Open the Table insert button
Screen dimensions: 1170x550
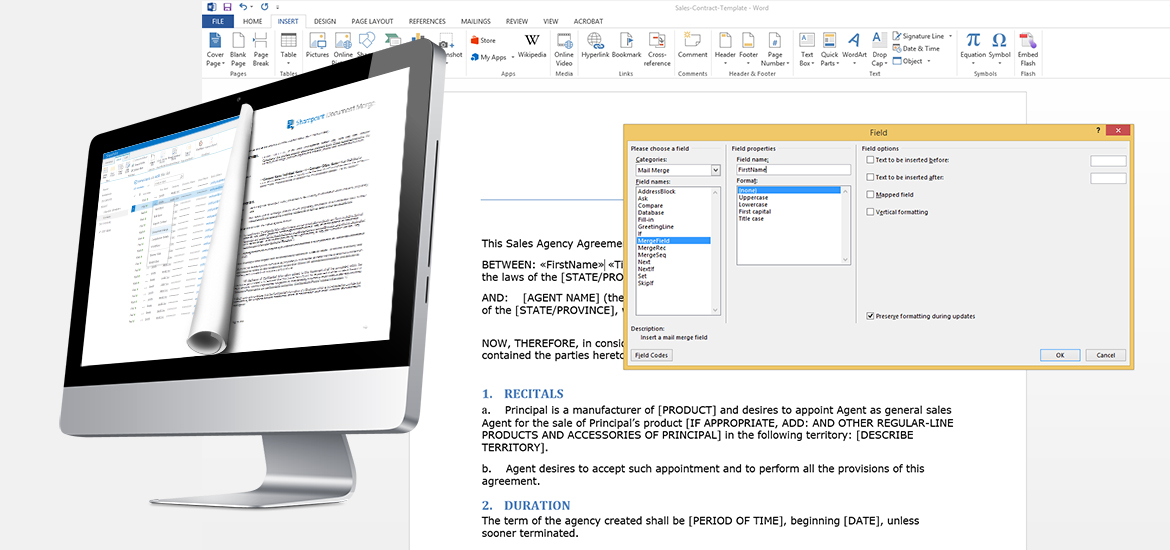click(x=288, y=49)
